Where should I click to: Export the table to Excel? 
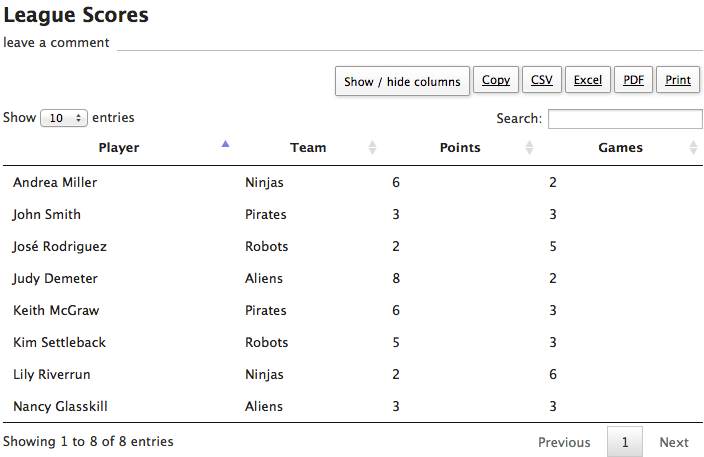(587, 80)
